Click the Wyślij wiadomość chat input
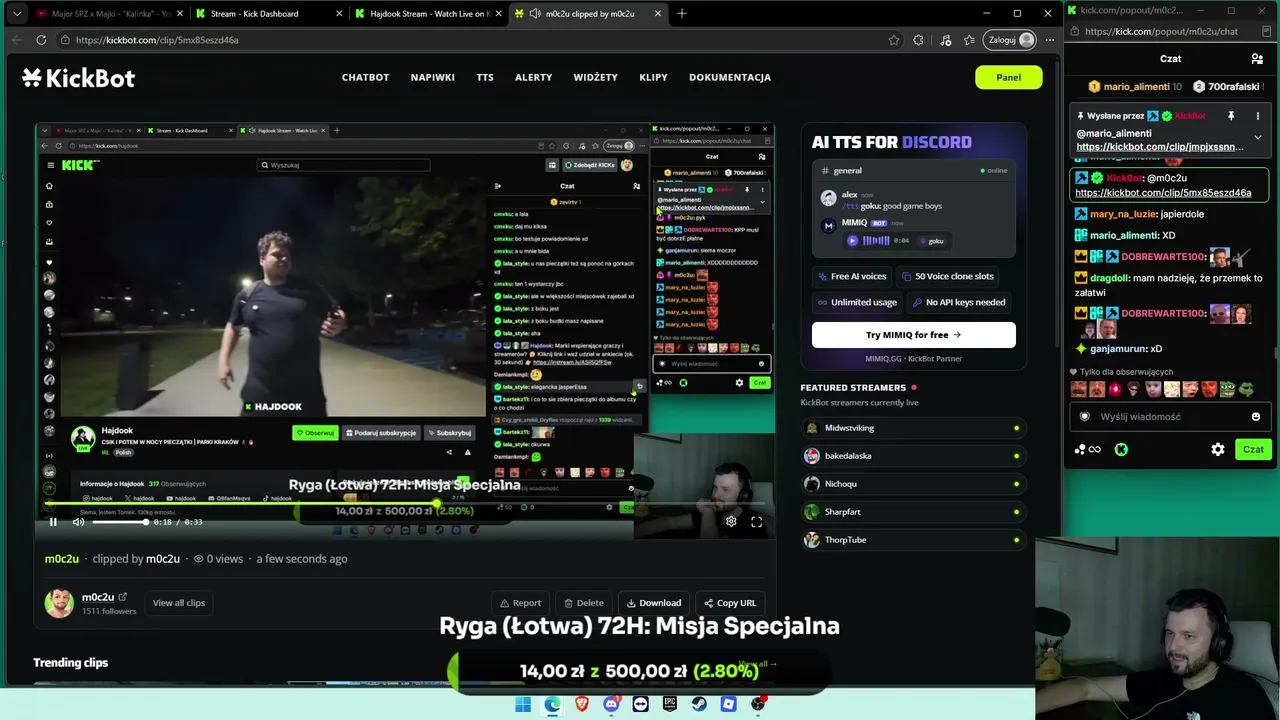The width and height of the screenshot is (1280, 720). pyautogui.click(x=1168, y=417)
